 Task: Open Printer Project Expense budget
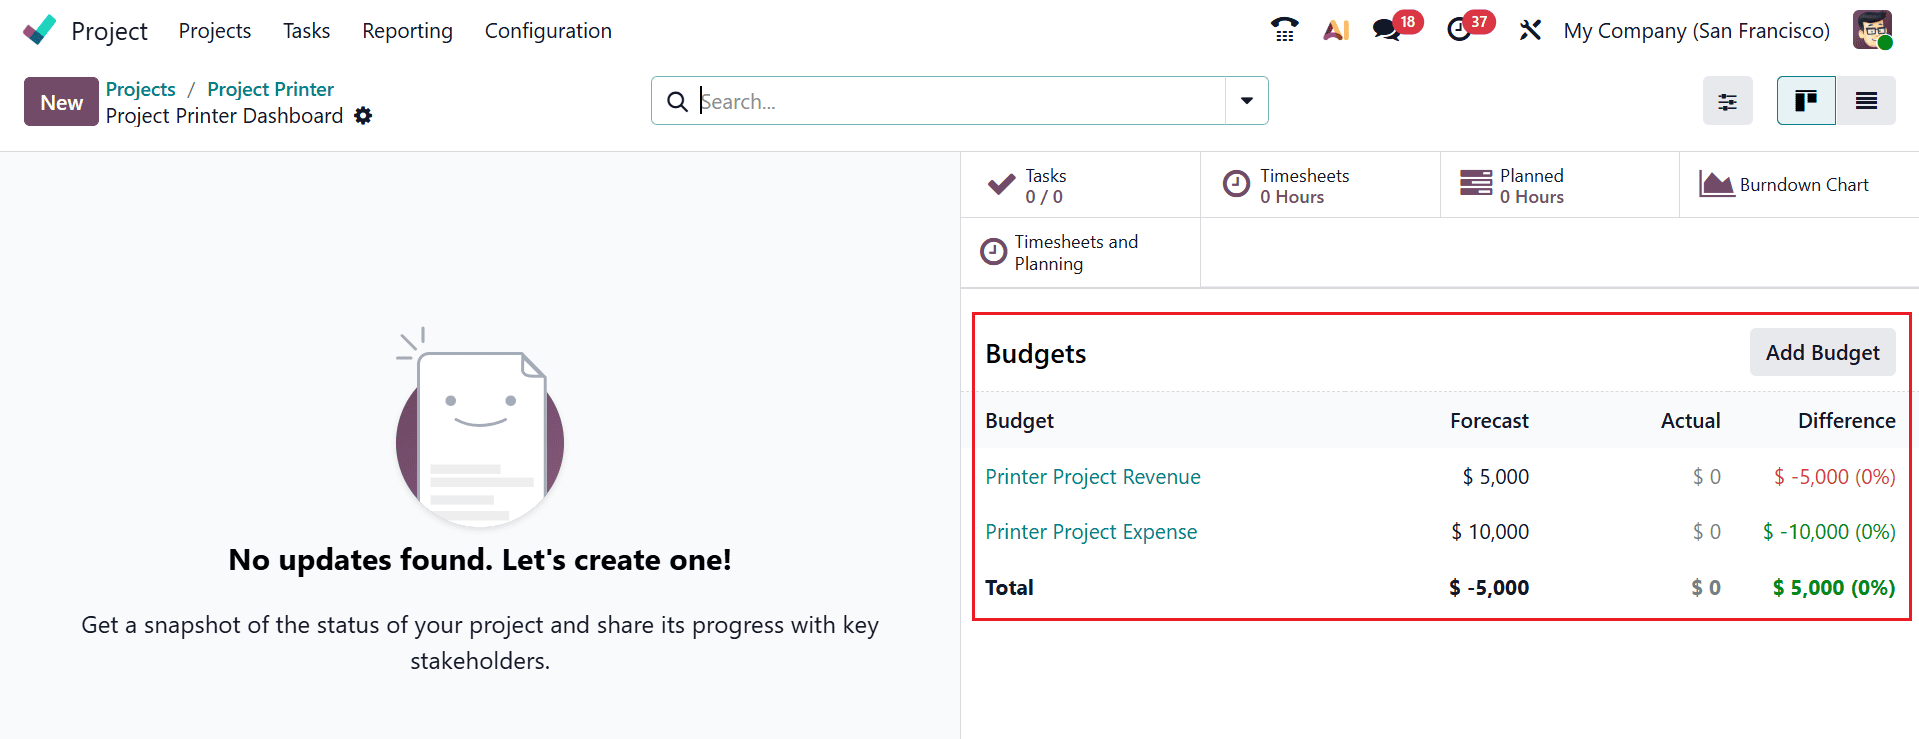pyautogui.click(x=1091, y=532)
